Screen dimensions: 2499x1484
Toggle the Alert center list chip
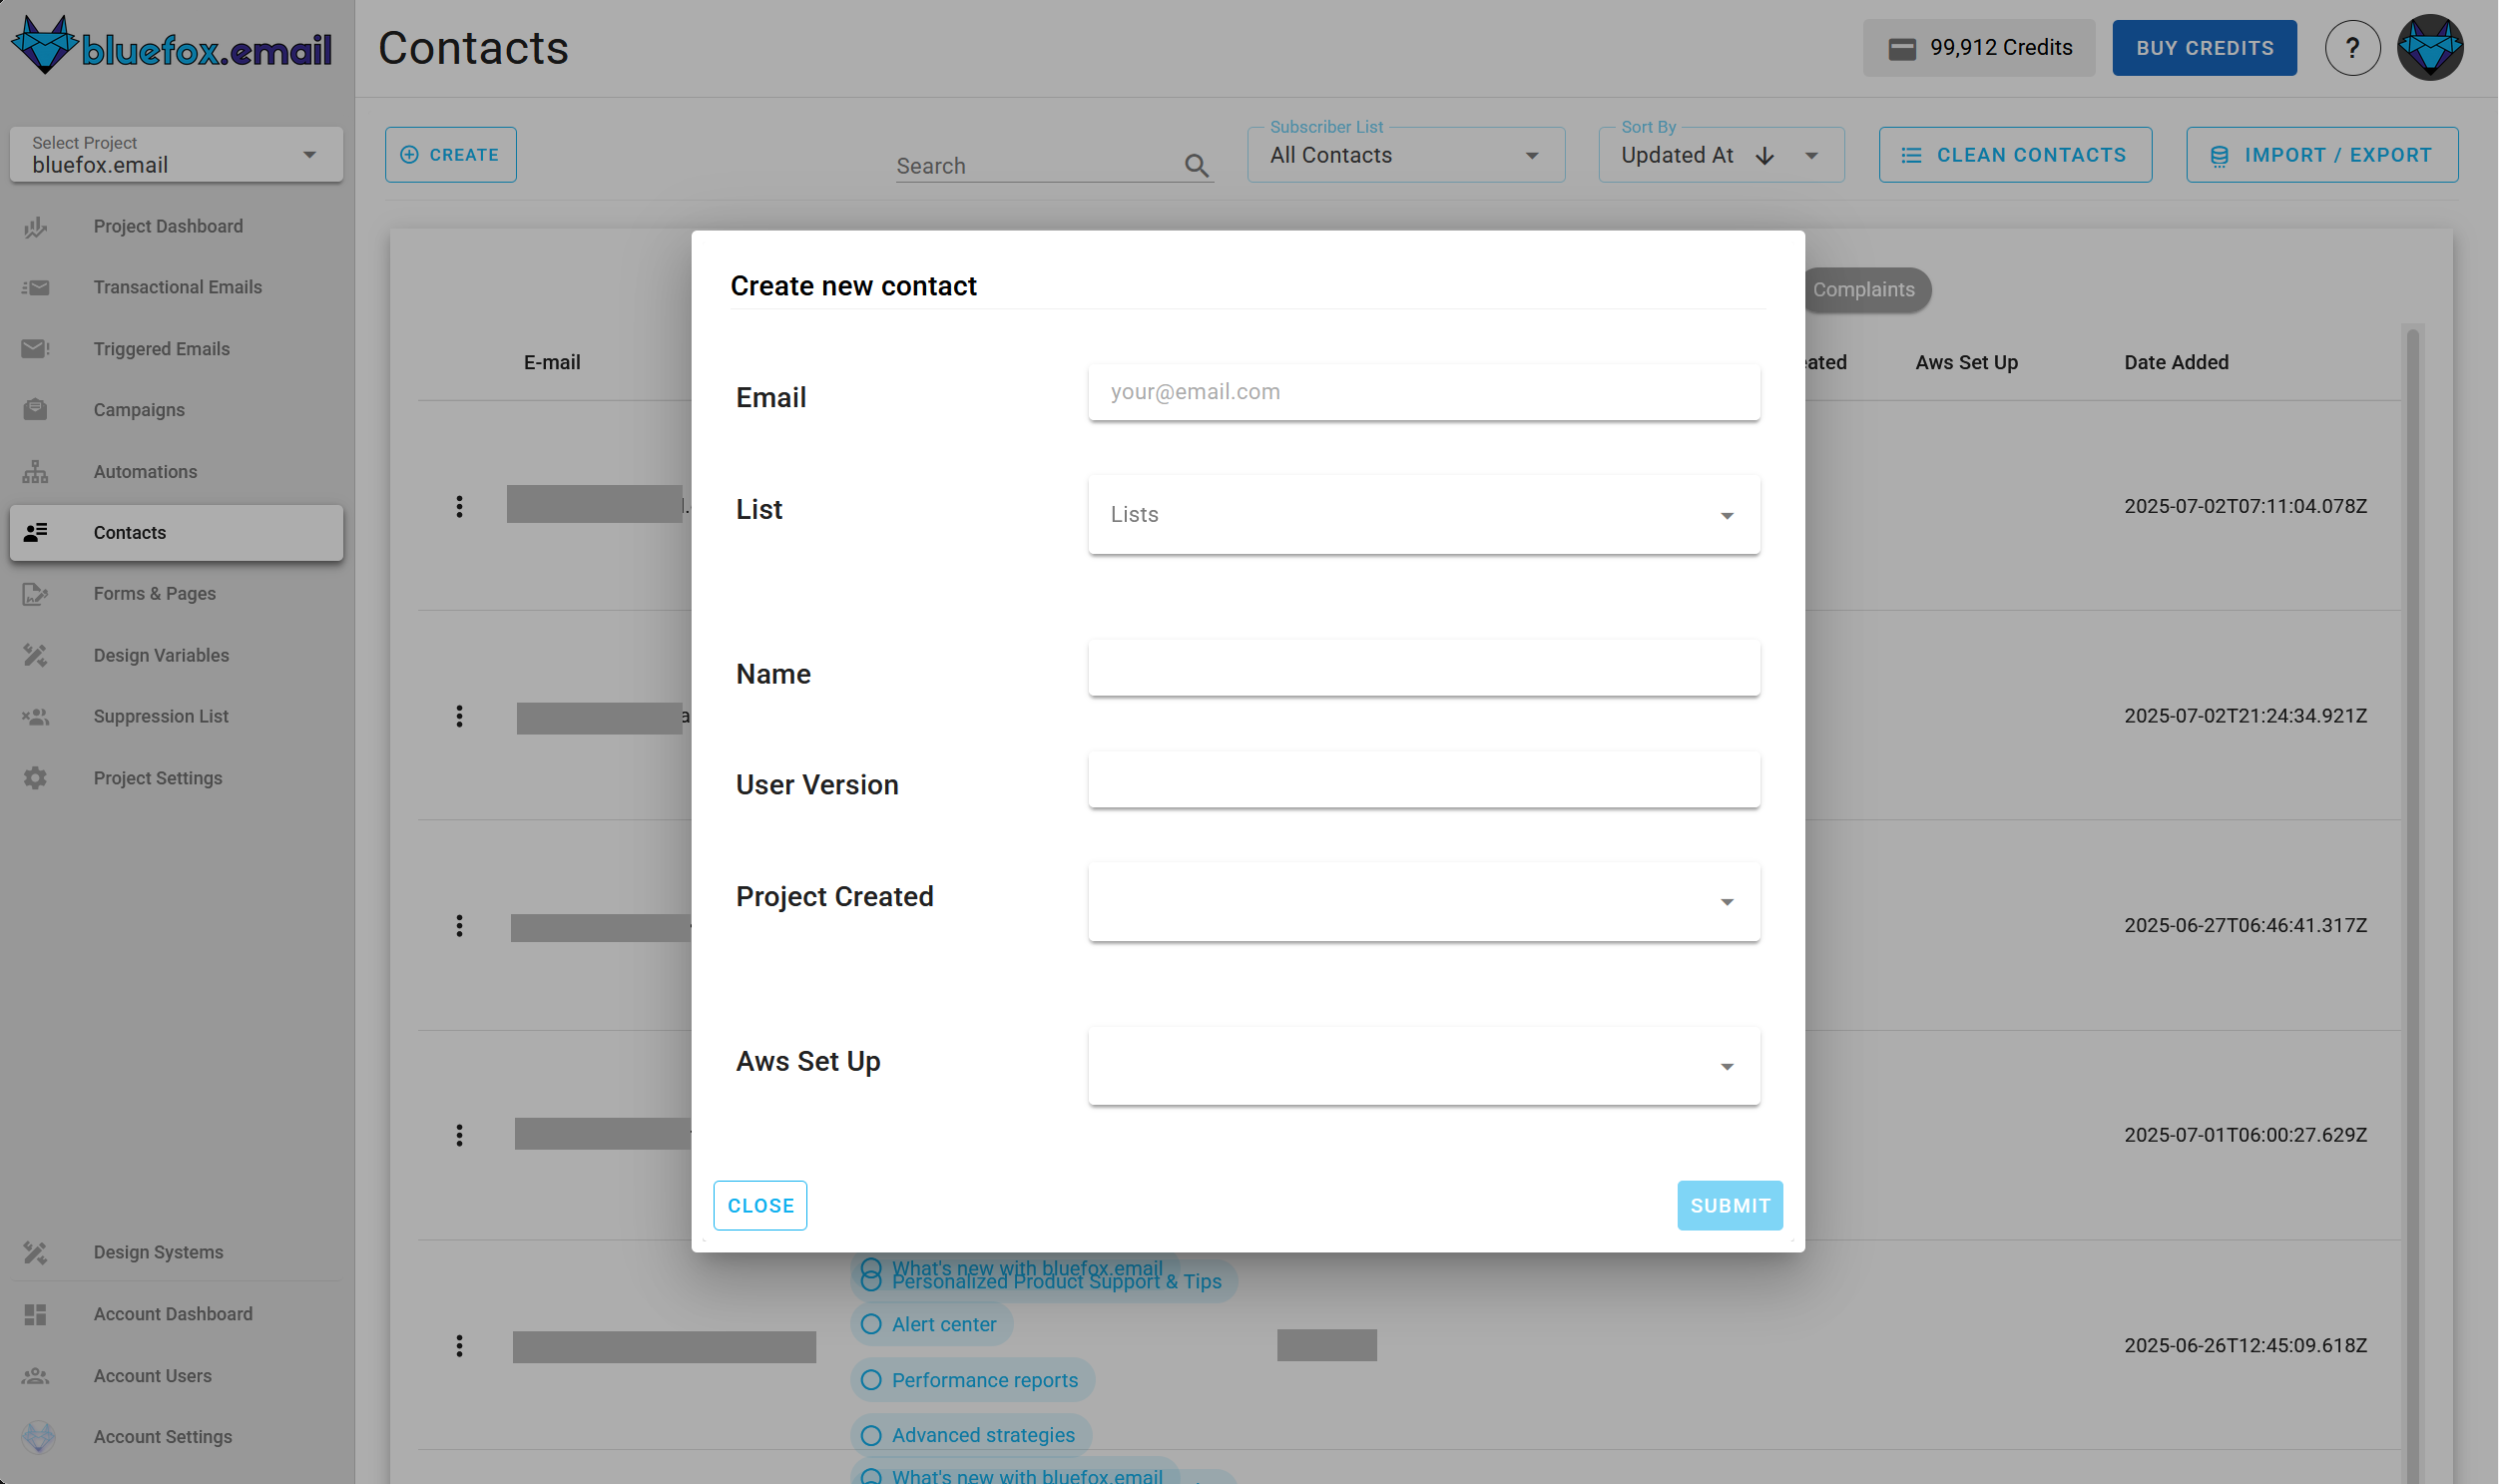click(931, 1325)
